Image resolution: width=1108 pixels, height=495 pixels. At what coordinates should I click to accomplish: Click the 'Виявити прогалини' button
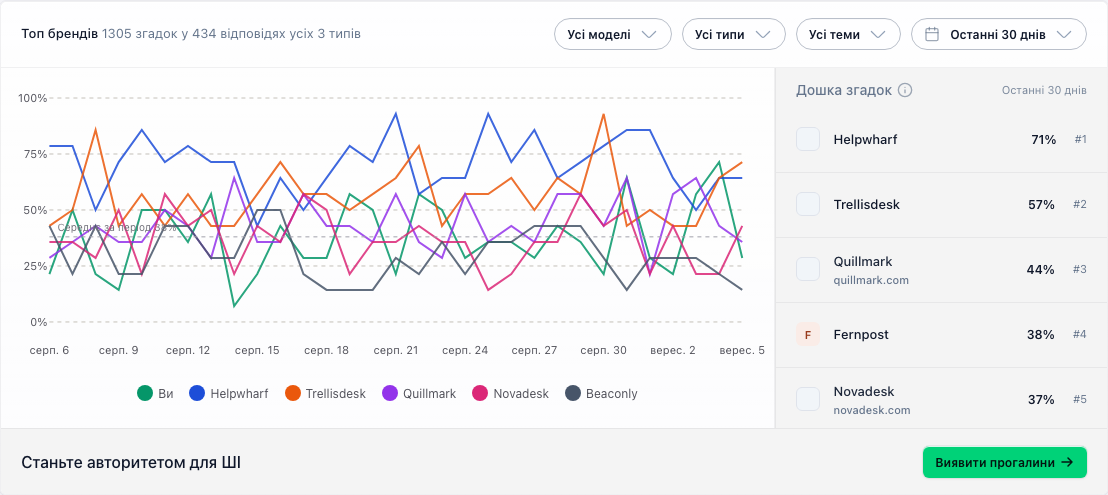(1005, 463)
